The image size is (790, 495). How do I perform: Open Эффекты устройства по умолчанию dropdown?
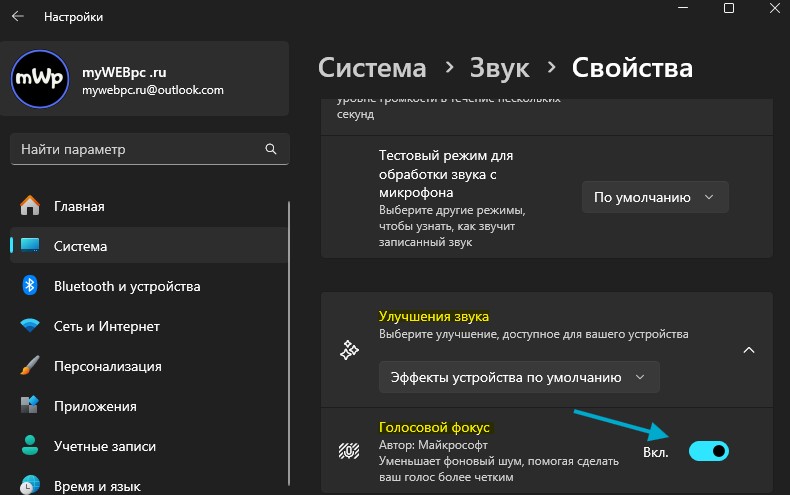click(x=519, y=377)
